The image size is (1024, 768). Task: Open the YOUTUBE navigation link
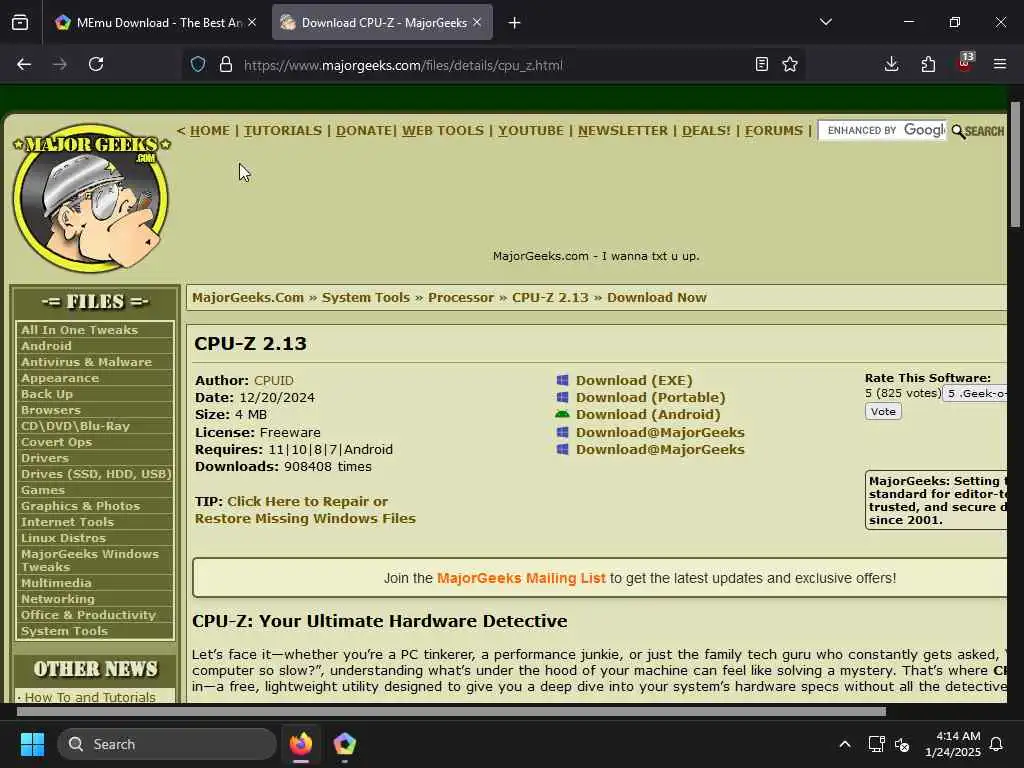click(x=531, y=131)
